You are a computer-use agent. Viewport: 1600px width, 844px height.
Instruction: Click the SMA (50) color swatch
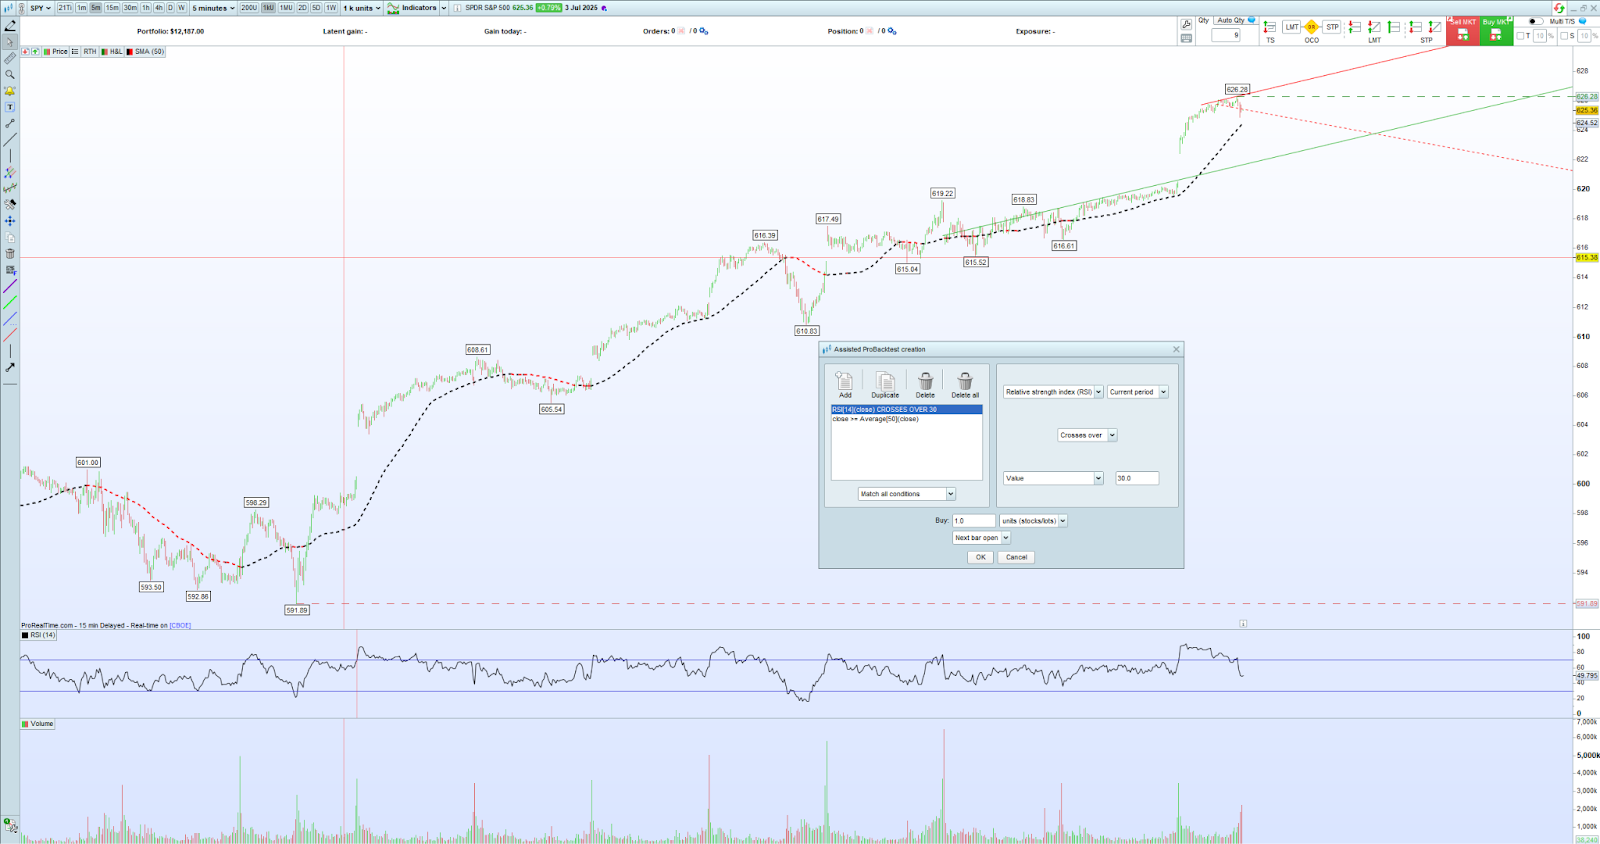tap(130, 52)
